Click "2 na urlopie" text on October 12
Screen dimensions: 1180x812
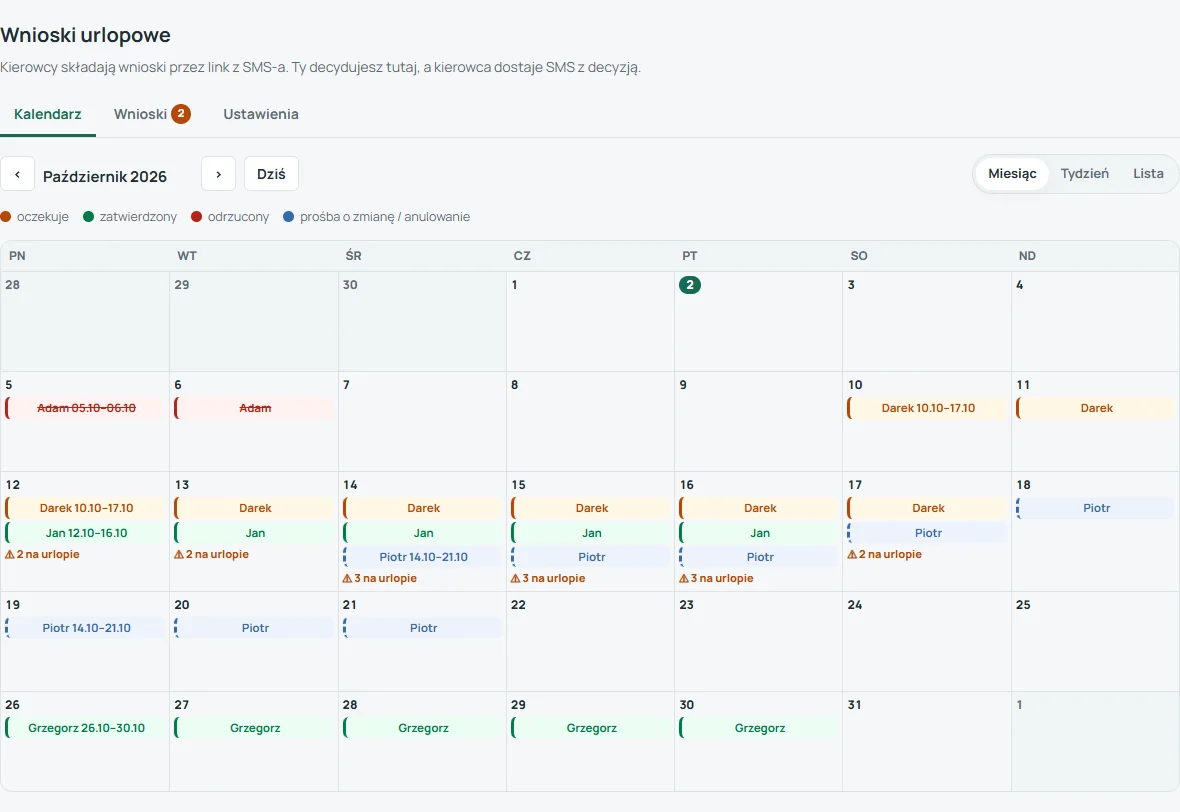[x=48, y=554]
